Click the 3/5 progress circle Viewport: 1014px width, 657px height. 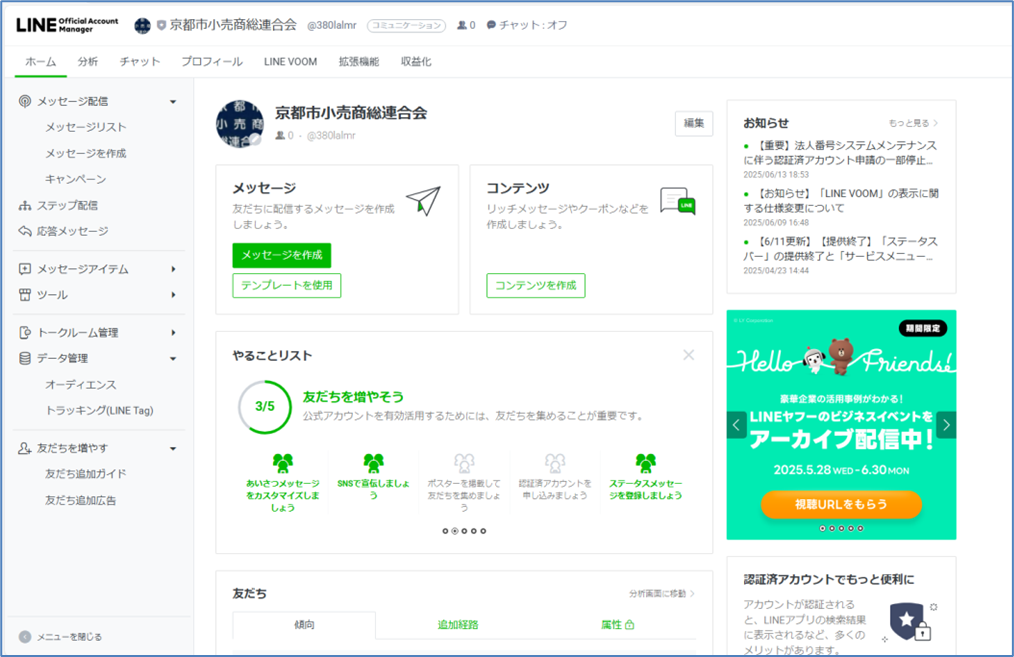pos(264,407)
